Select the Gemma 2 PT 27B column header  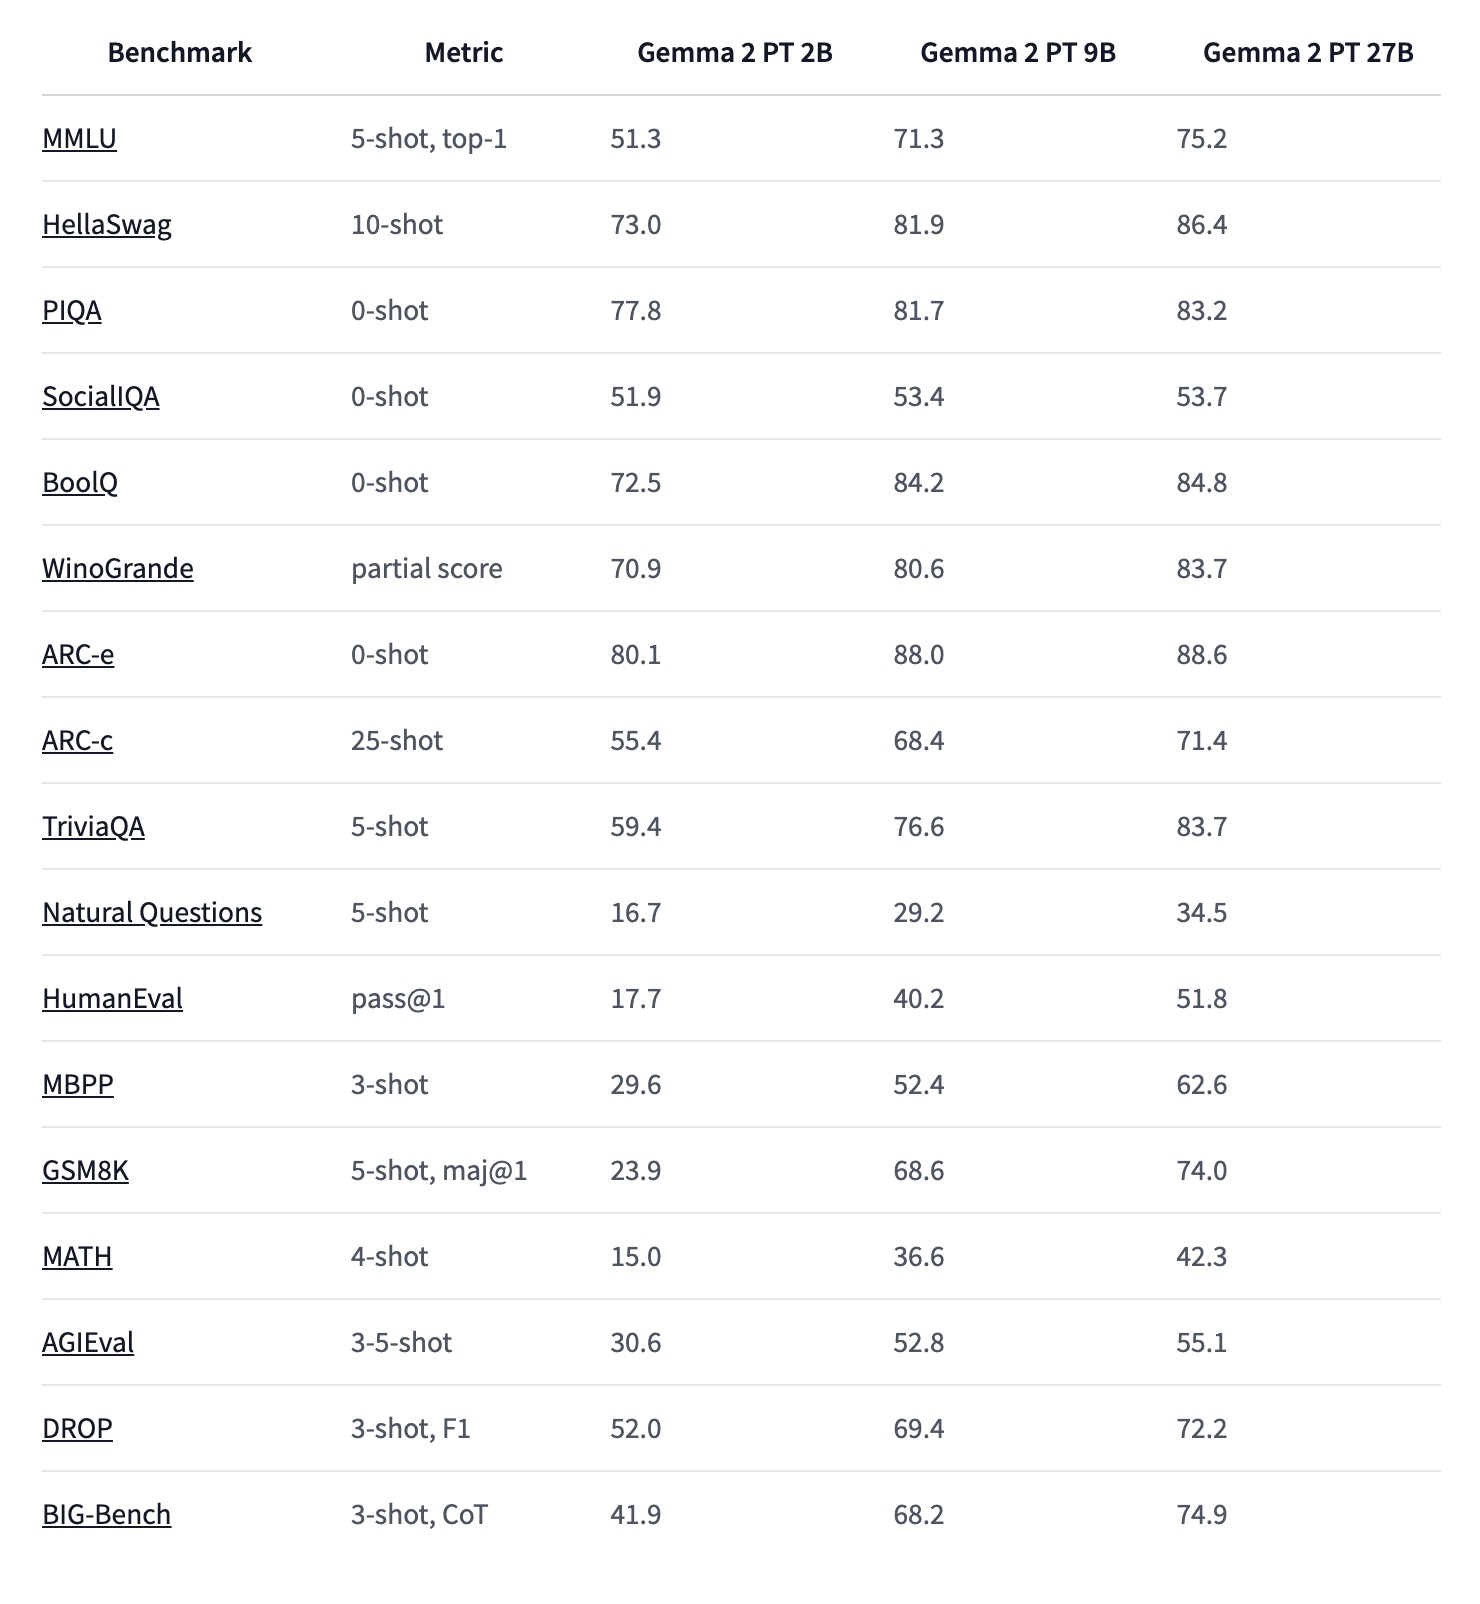pyautogui.click(x=1308, y=52)
